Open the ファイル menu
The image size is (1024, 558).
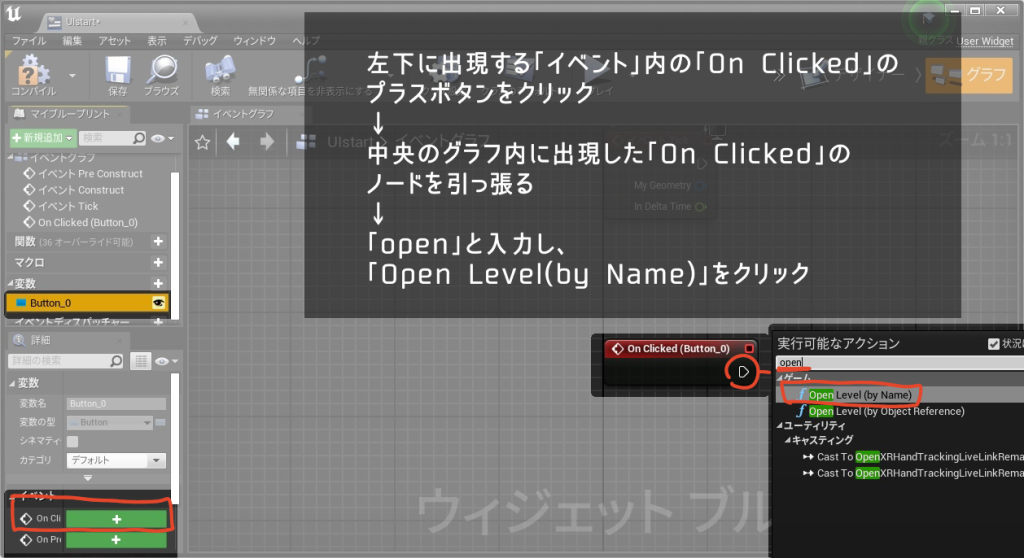coord(28,41)
